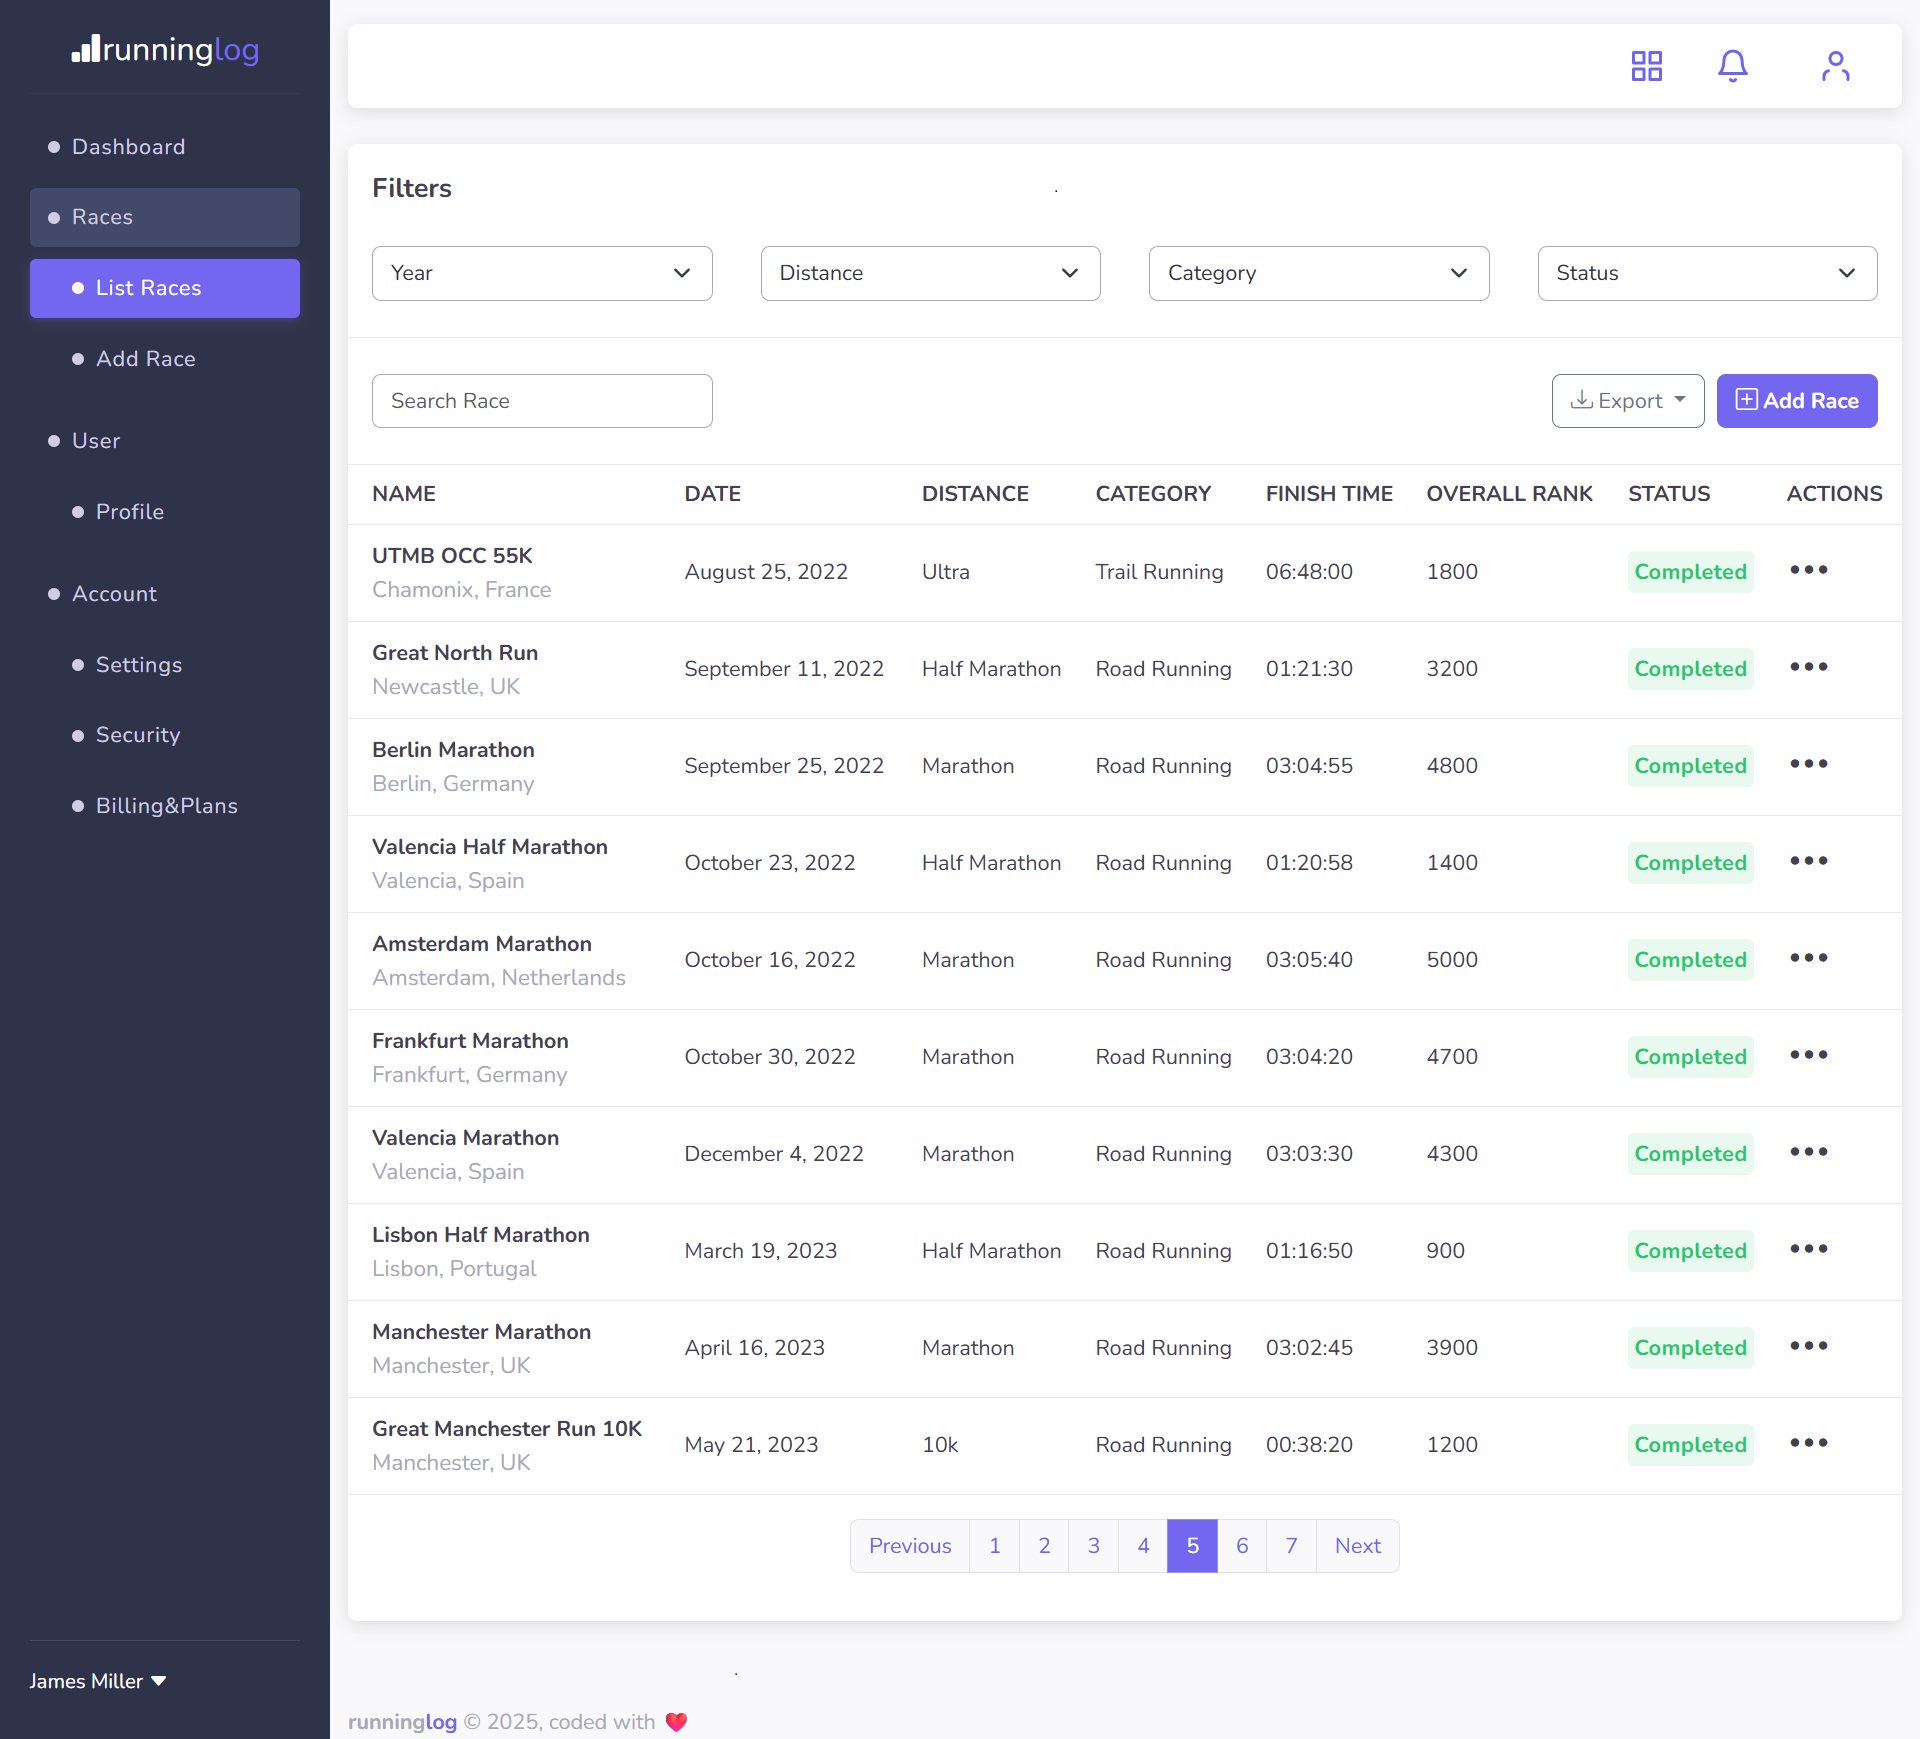Image resolution: width=1920 pixels, height=1739 pixels.
Task: Open Settings from the sidebar
Action: (x=139, y=664)
